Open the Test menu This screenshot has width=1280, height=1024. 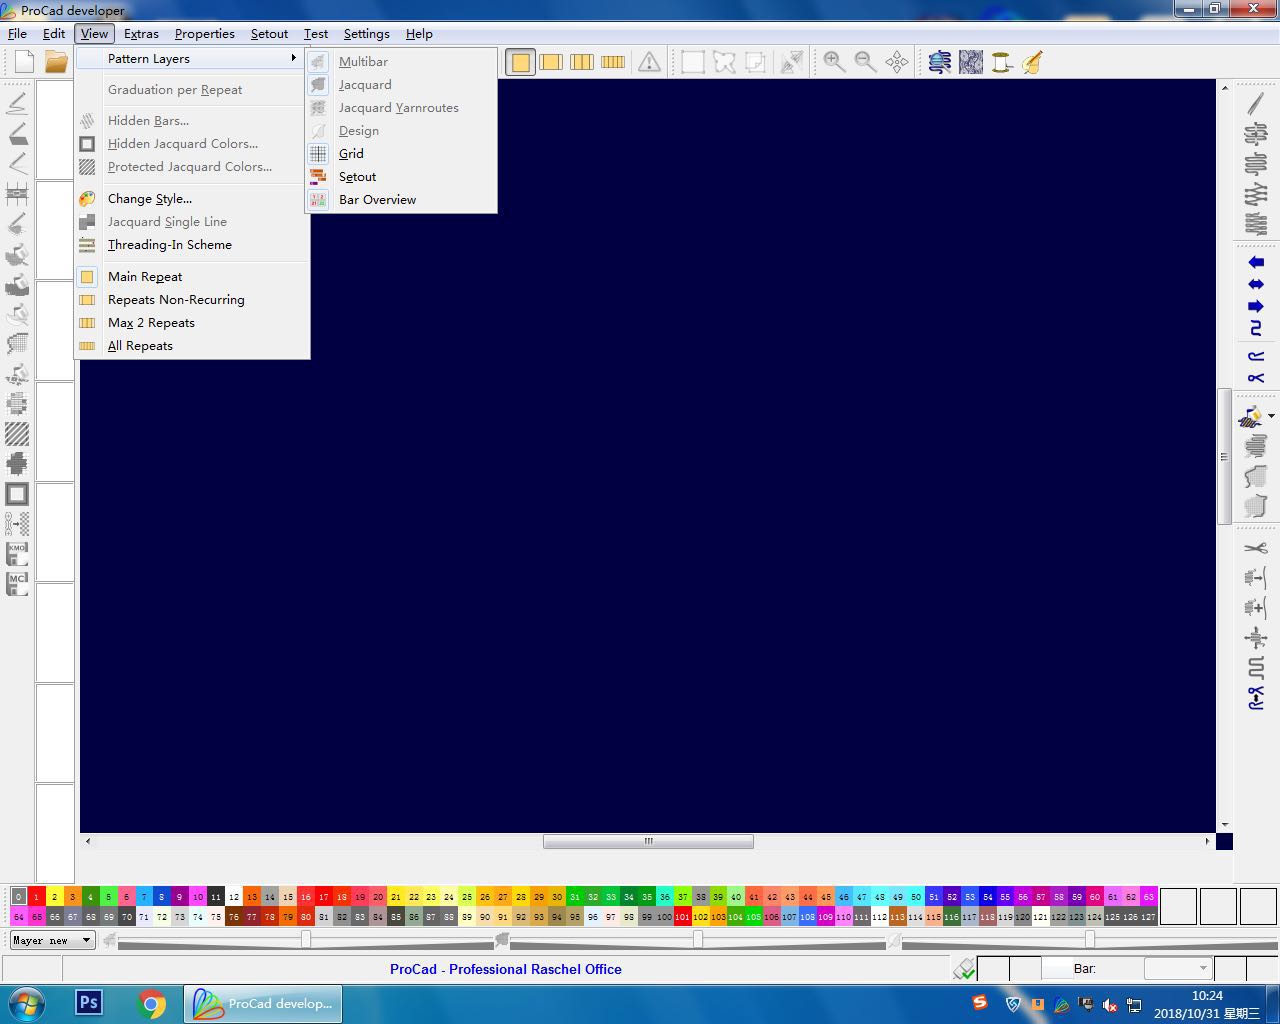315,34
